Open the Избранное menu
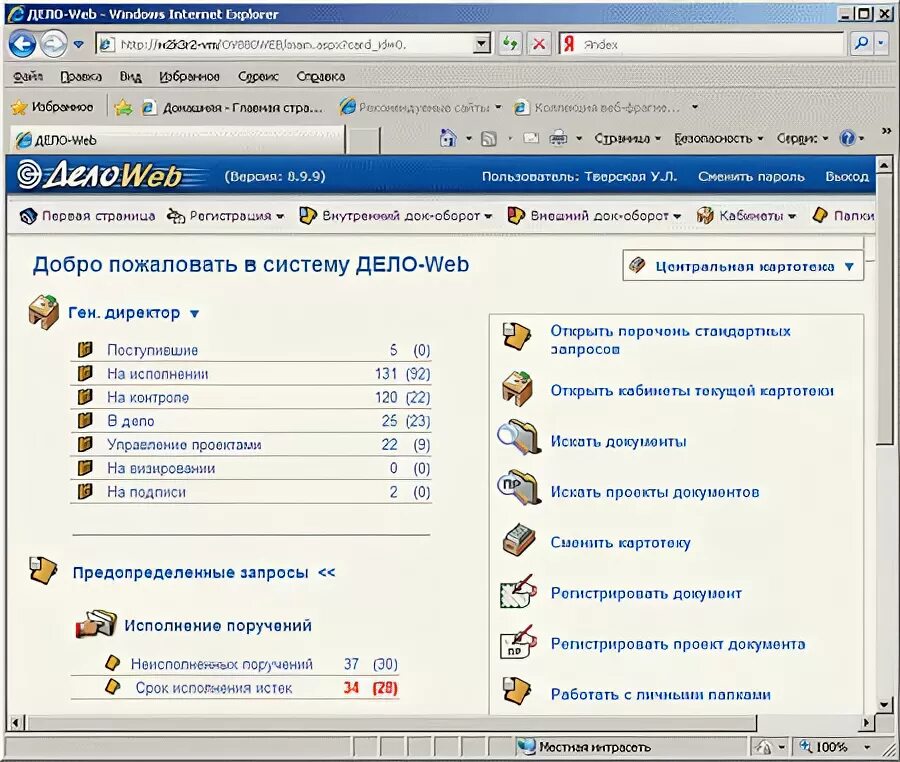 (x=189, y=76)
